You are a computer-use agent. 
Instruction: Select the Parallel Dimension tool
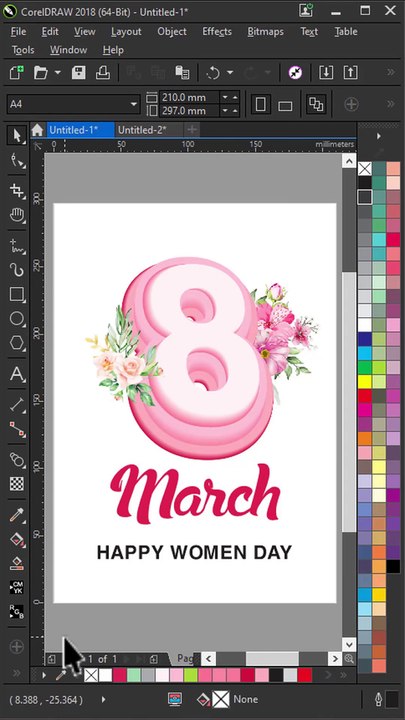click(x=17, y=404)
